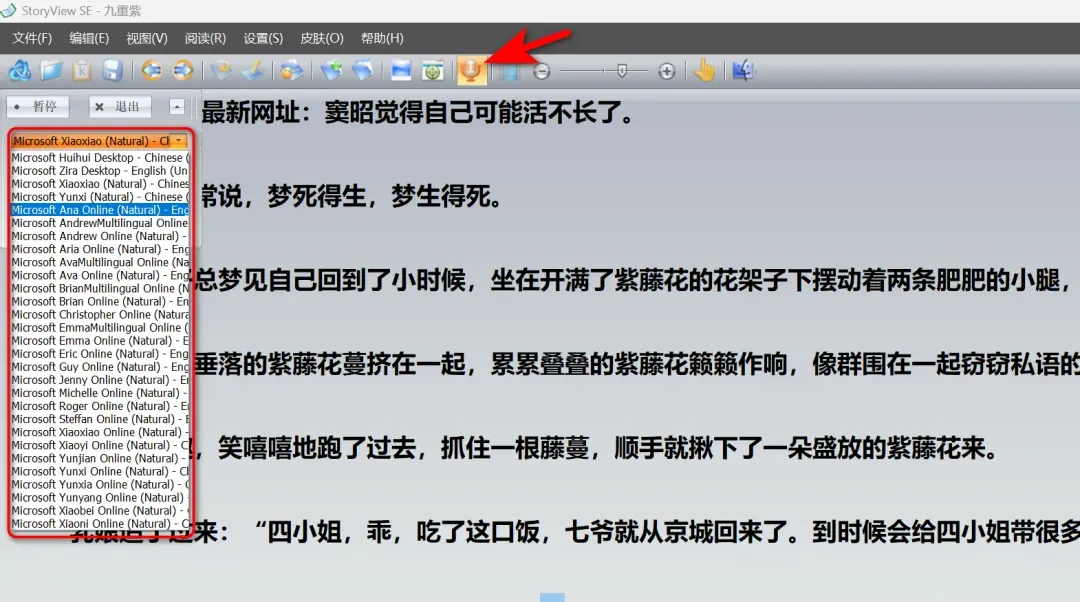1080x602 pixels.
Task: Click the blue card with plus icon
Action: (x=331, y=70)
